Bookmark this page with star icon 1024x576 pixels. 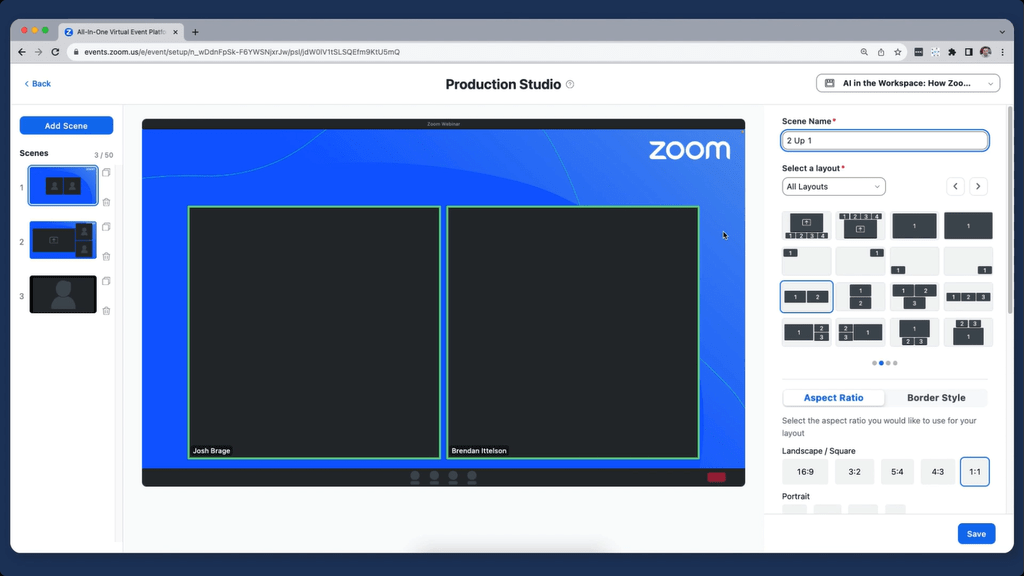coord(898,52)
